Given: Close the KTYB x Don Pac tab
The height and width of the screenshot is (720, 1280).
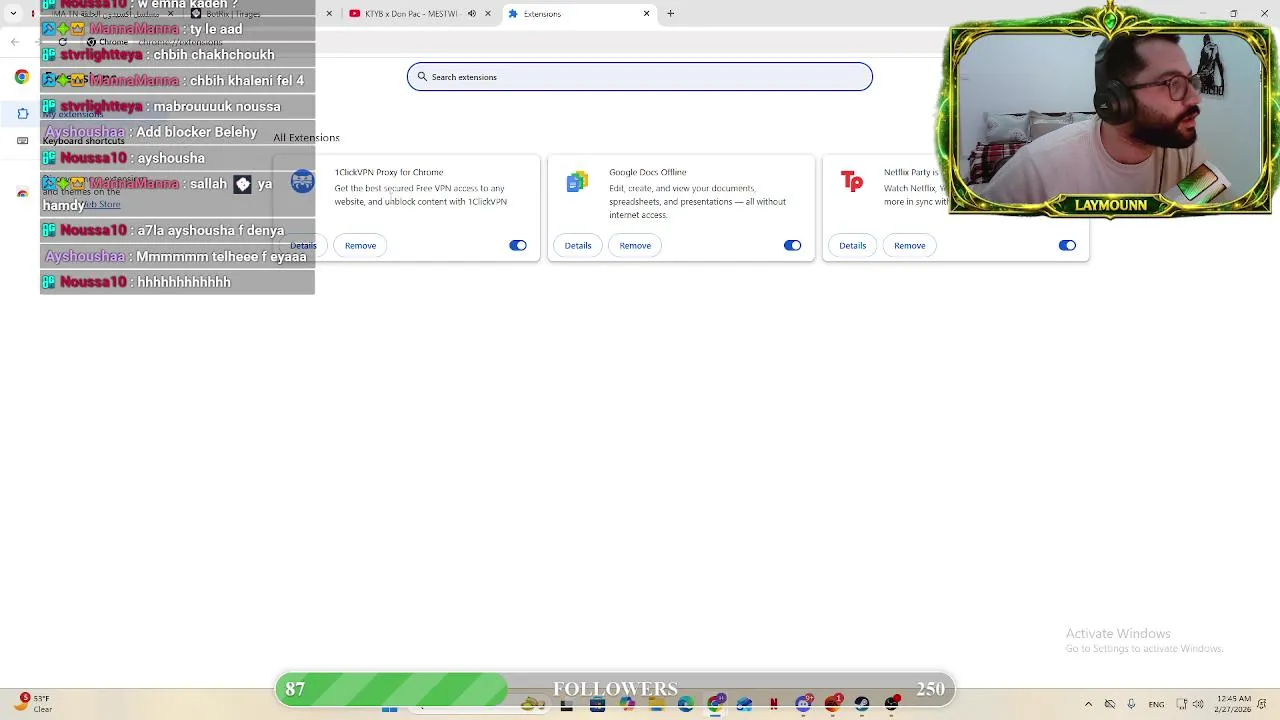Looking at the screenshot, I should click(488, 14).
